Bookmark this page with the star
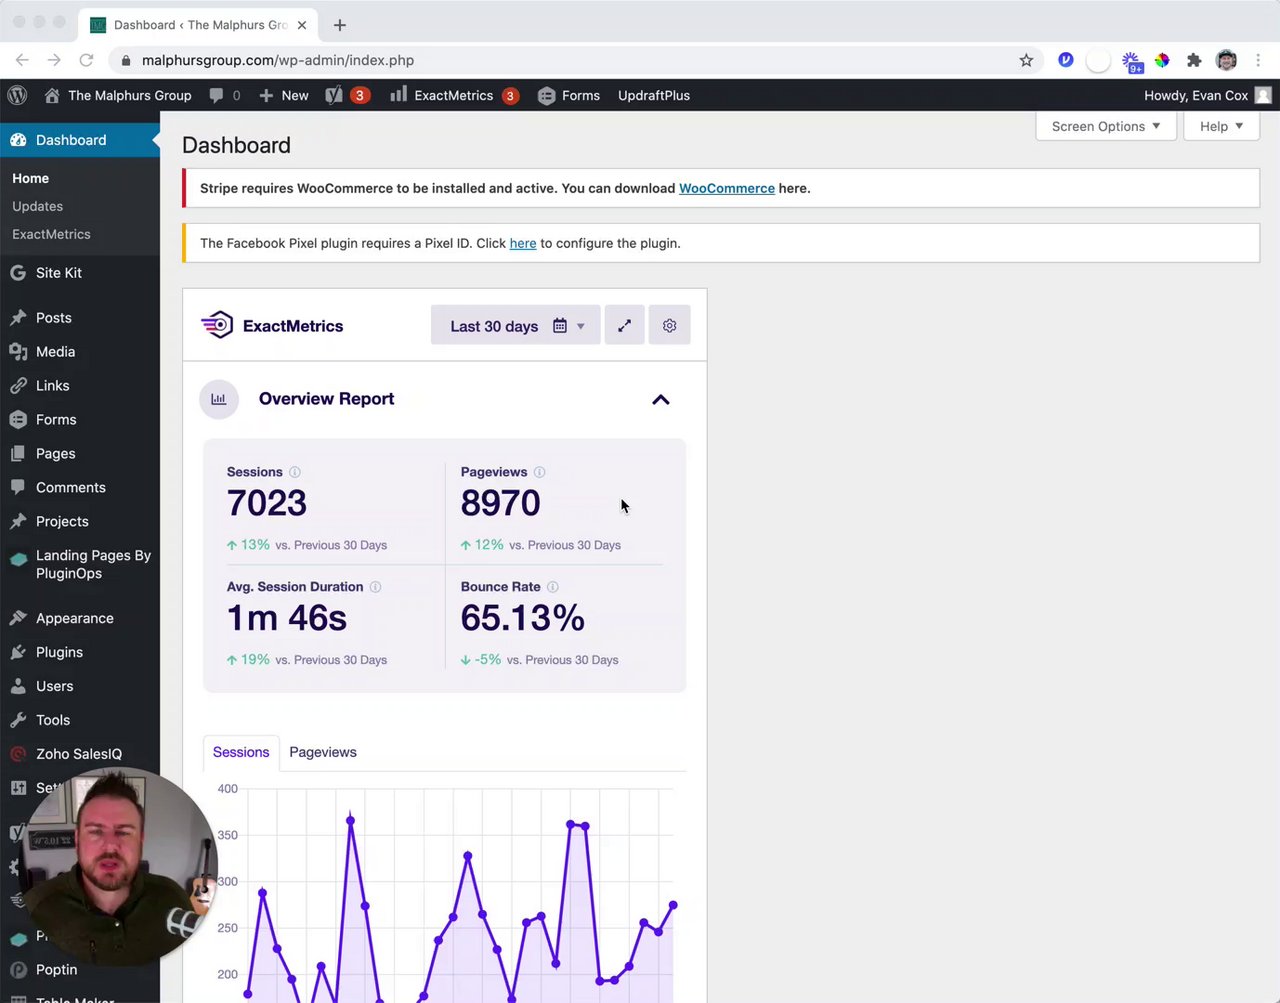The height and width of the screenshot is (1003, 1280). pyautogui.click(x=1026, y=60)
